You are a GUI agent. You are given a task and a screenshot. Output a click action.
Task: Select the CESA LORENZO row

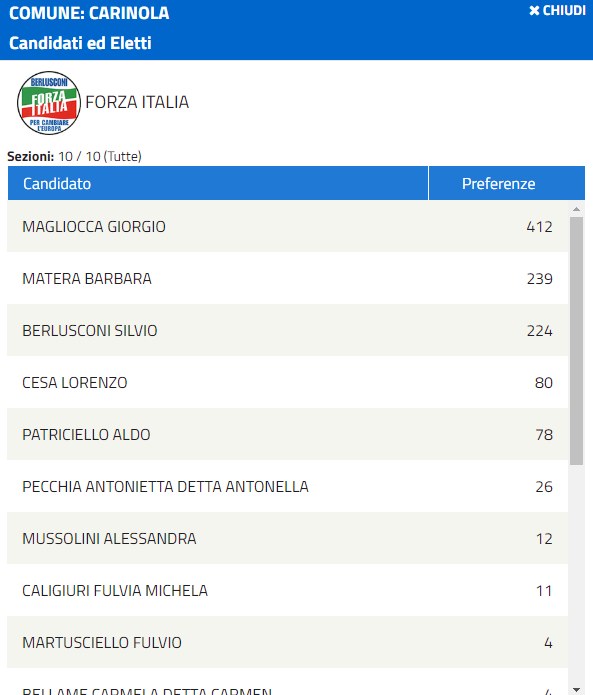tap(288, 382)
